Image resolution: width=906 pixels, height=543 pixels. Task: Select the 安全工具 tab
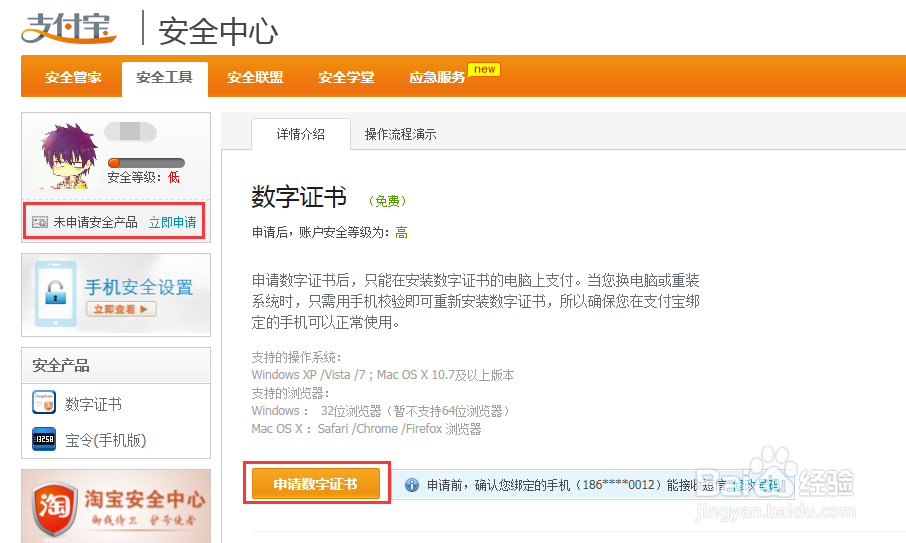165,77
